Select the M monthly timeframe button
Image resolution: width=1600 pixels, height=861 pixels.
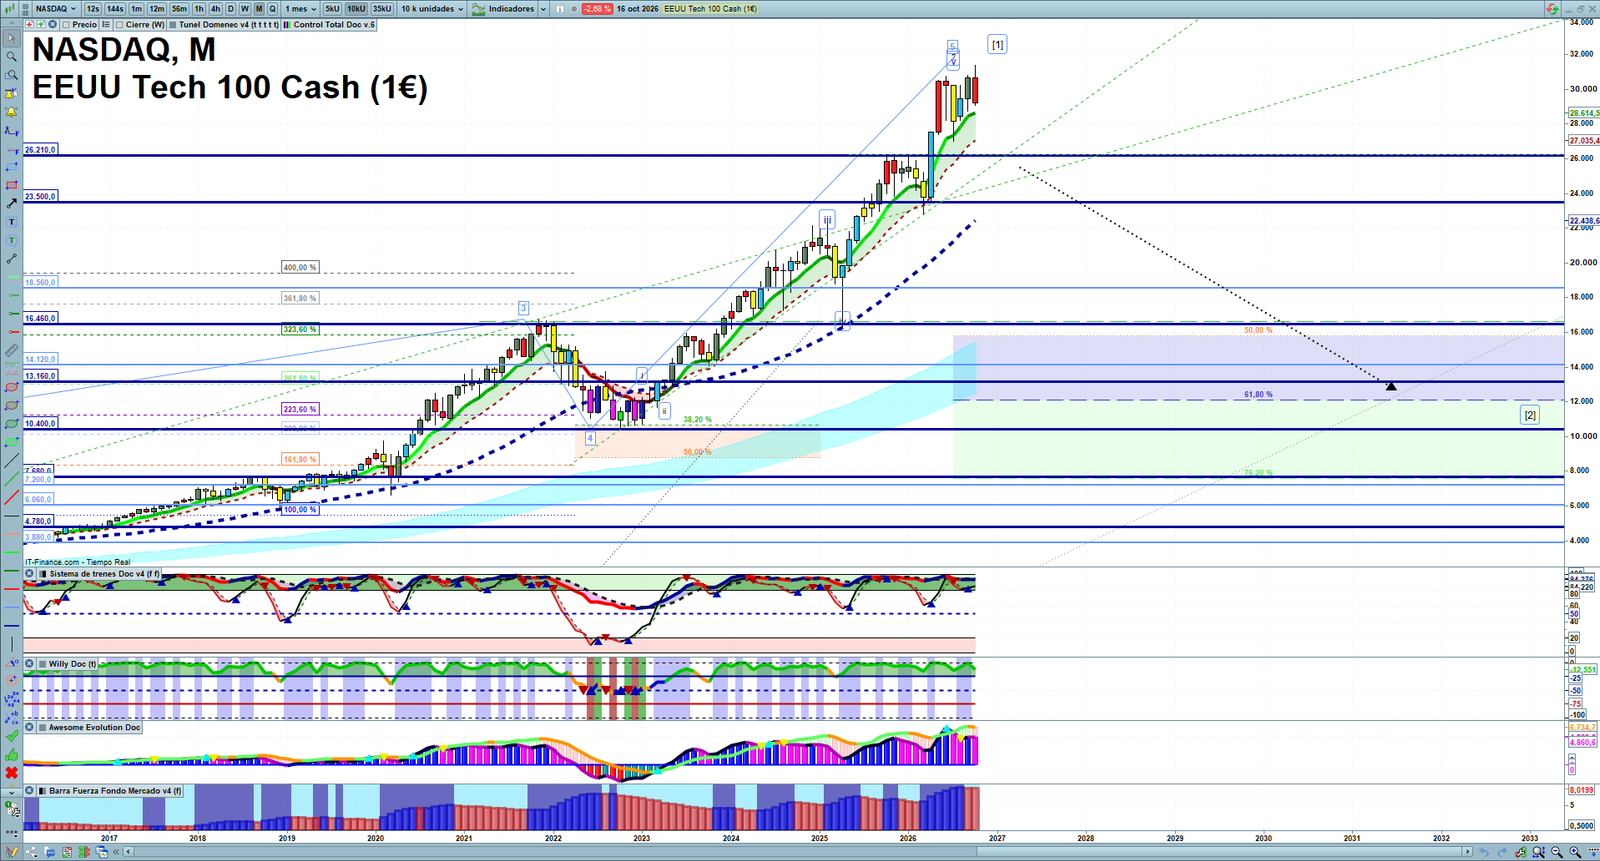tap(259, 9)
